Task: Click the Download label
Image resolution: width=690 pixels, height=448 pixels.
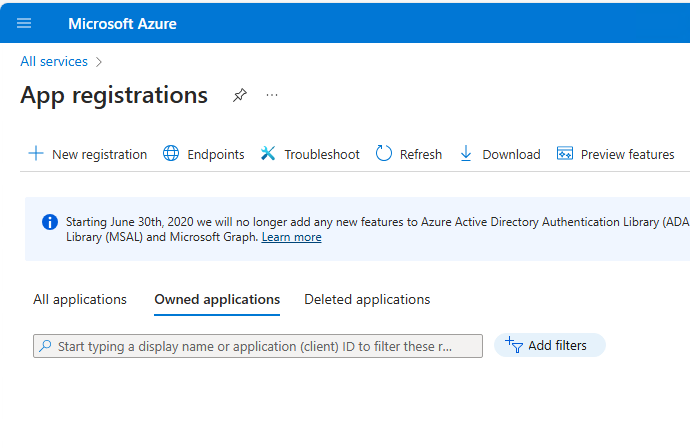Action: click(x=511, y=154)
